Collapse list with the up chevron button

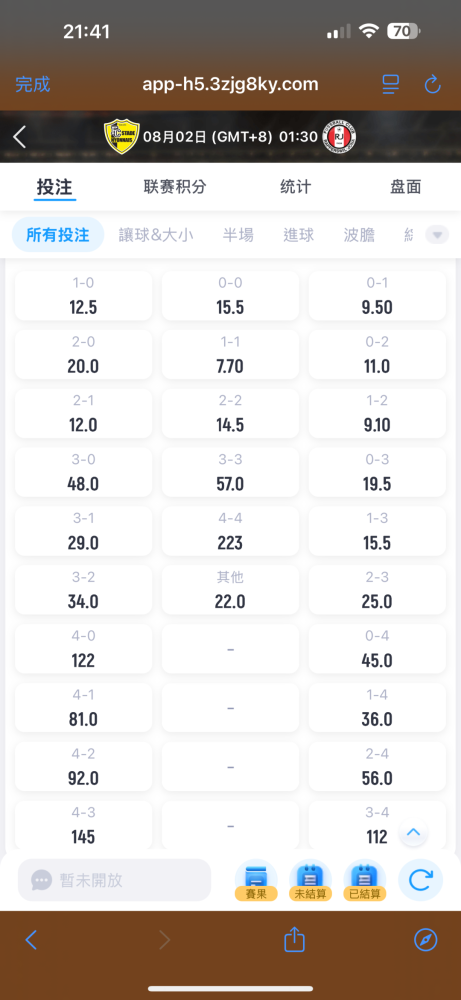click(x=413, y=832)
